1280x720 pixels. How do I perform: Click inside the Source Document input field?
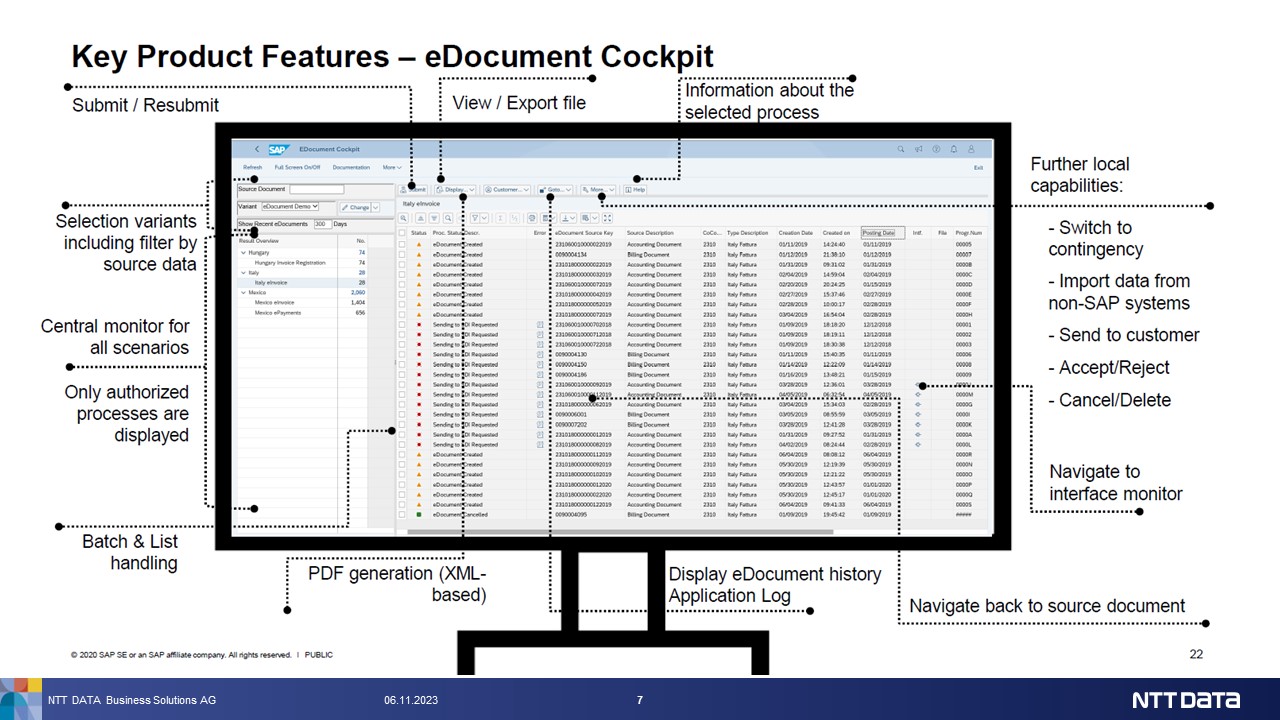point(318,188)
